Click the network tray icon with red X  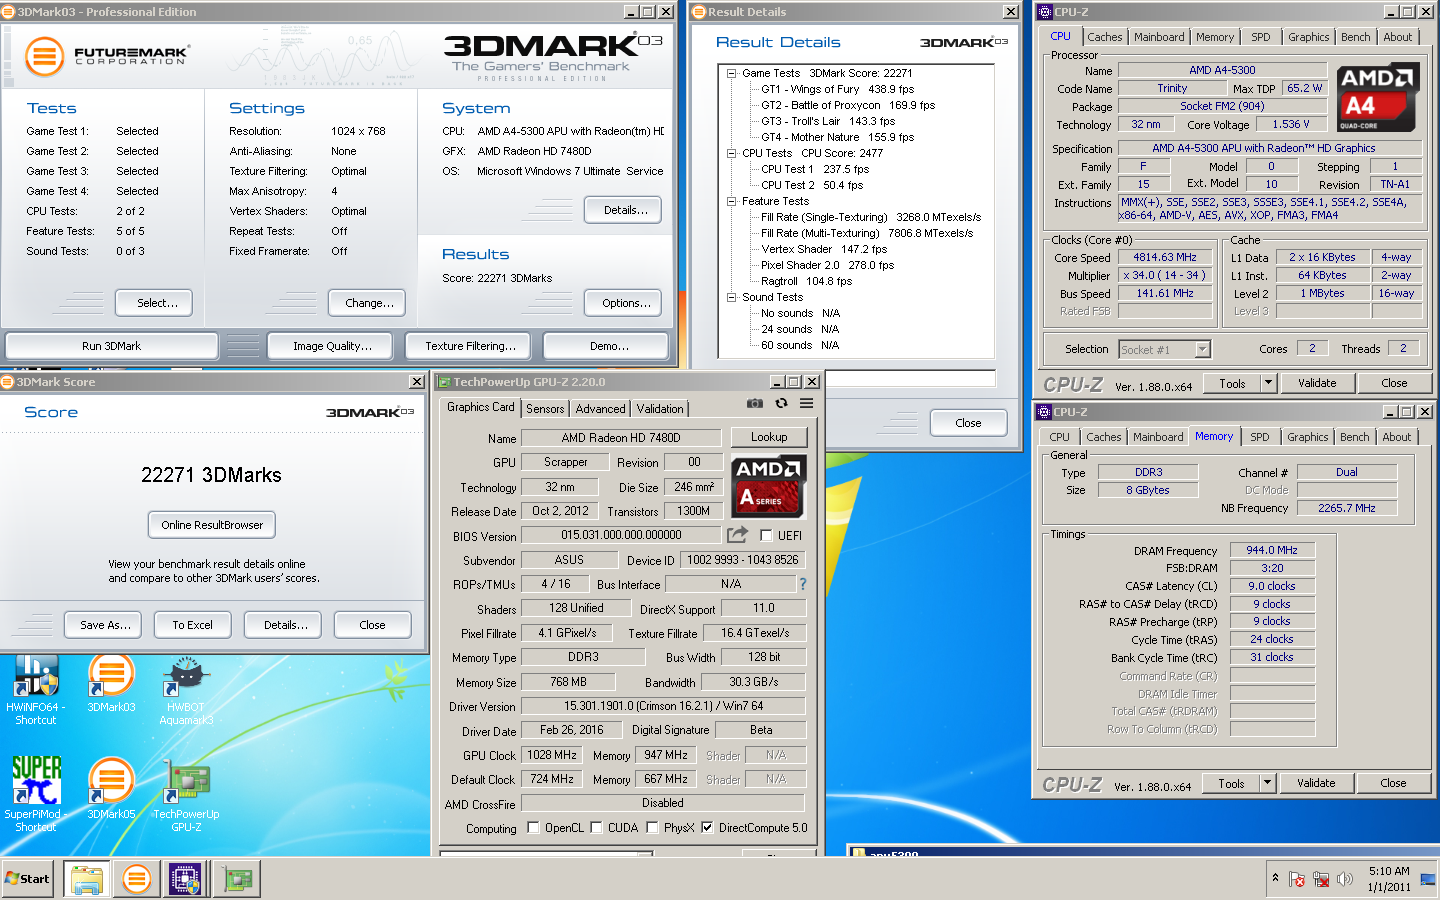[1321, 879]
